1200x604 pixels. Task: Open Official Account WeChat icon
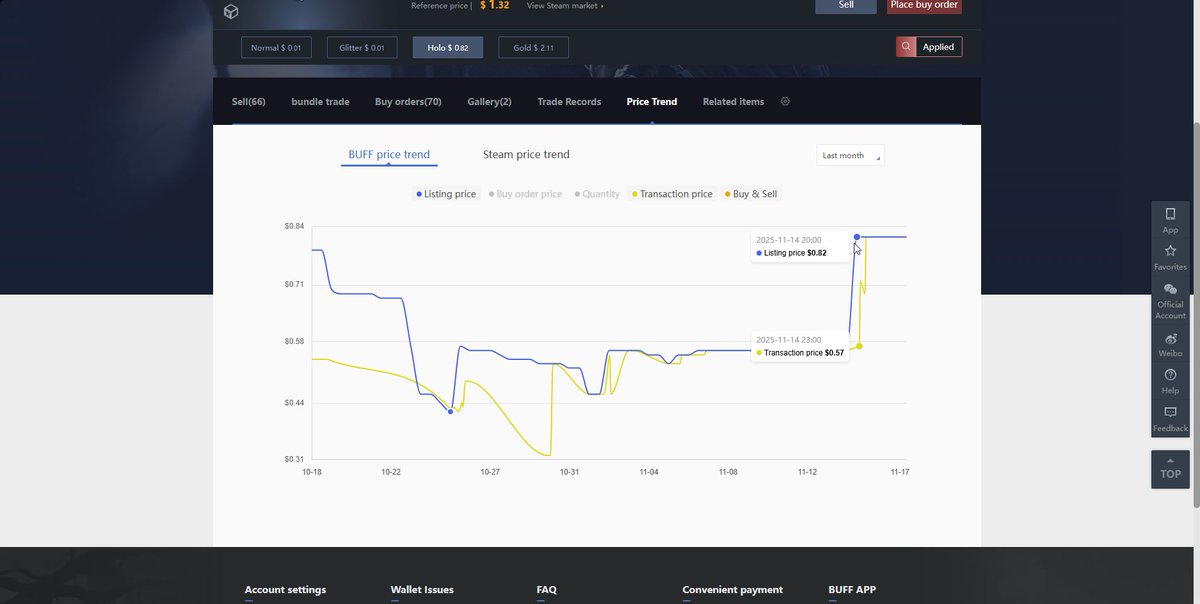(x=1170, y=289)
